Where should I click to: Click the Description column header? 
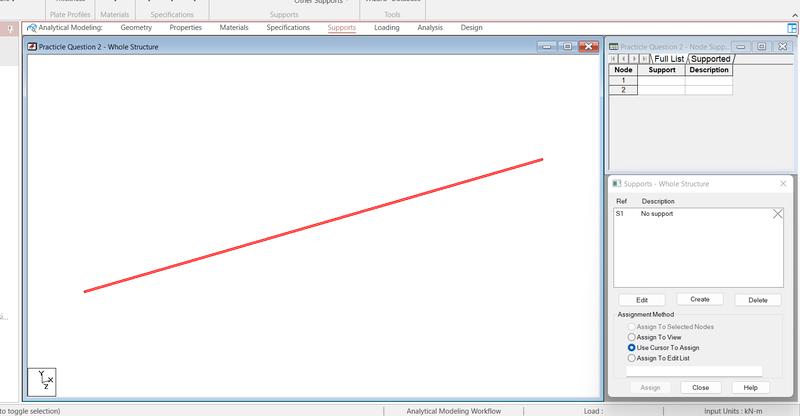[x=709, y=70]
